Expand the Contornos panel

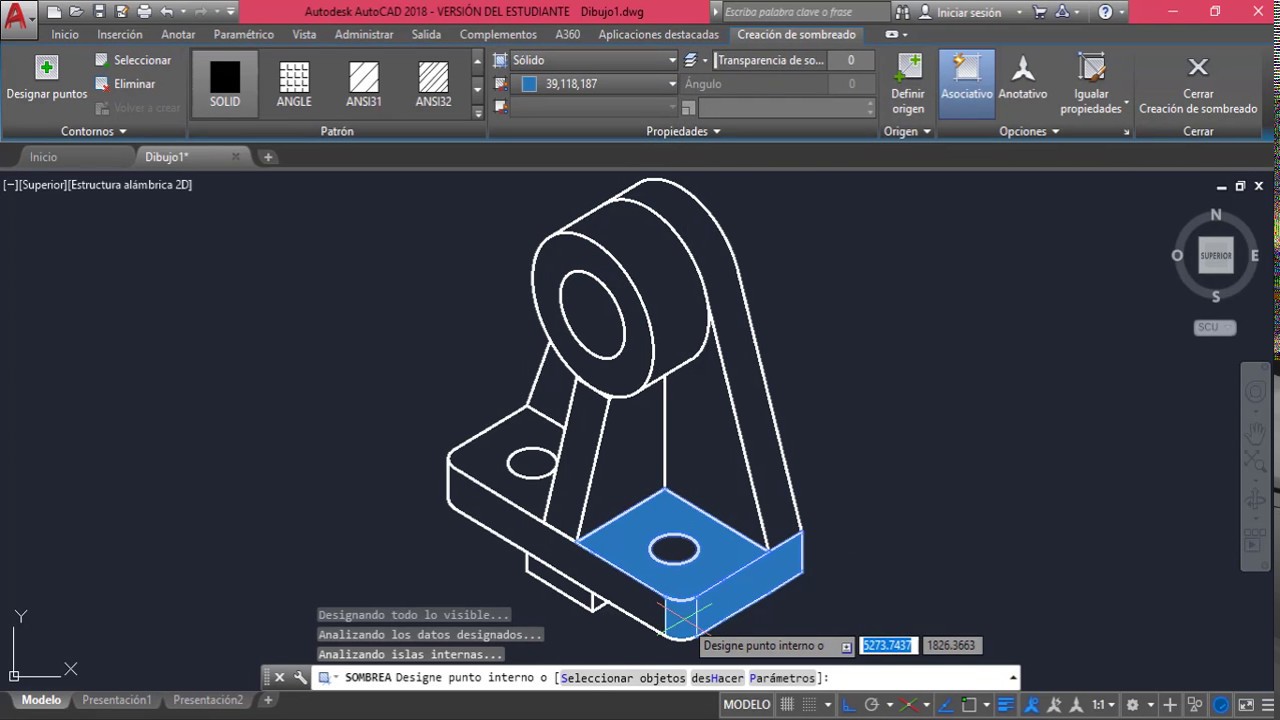(x=94, y=131)
